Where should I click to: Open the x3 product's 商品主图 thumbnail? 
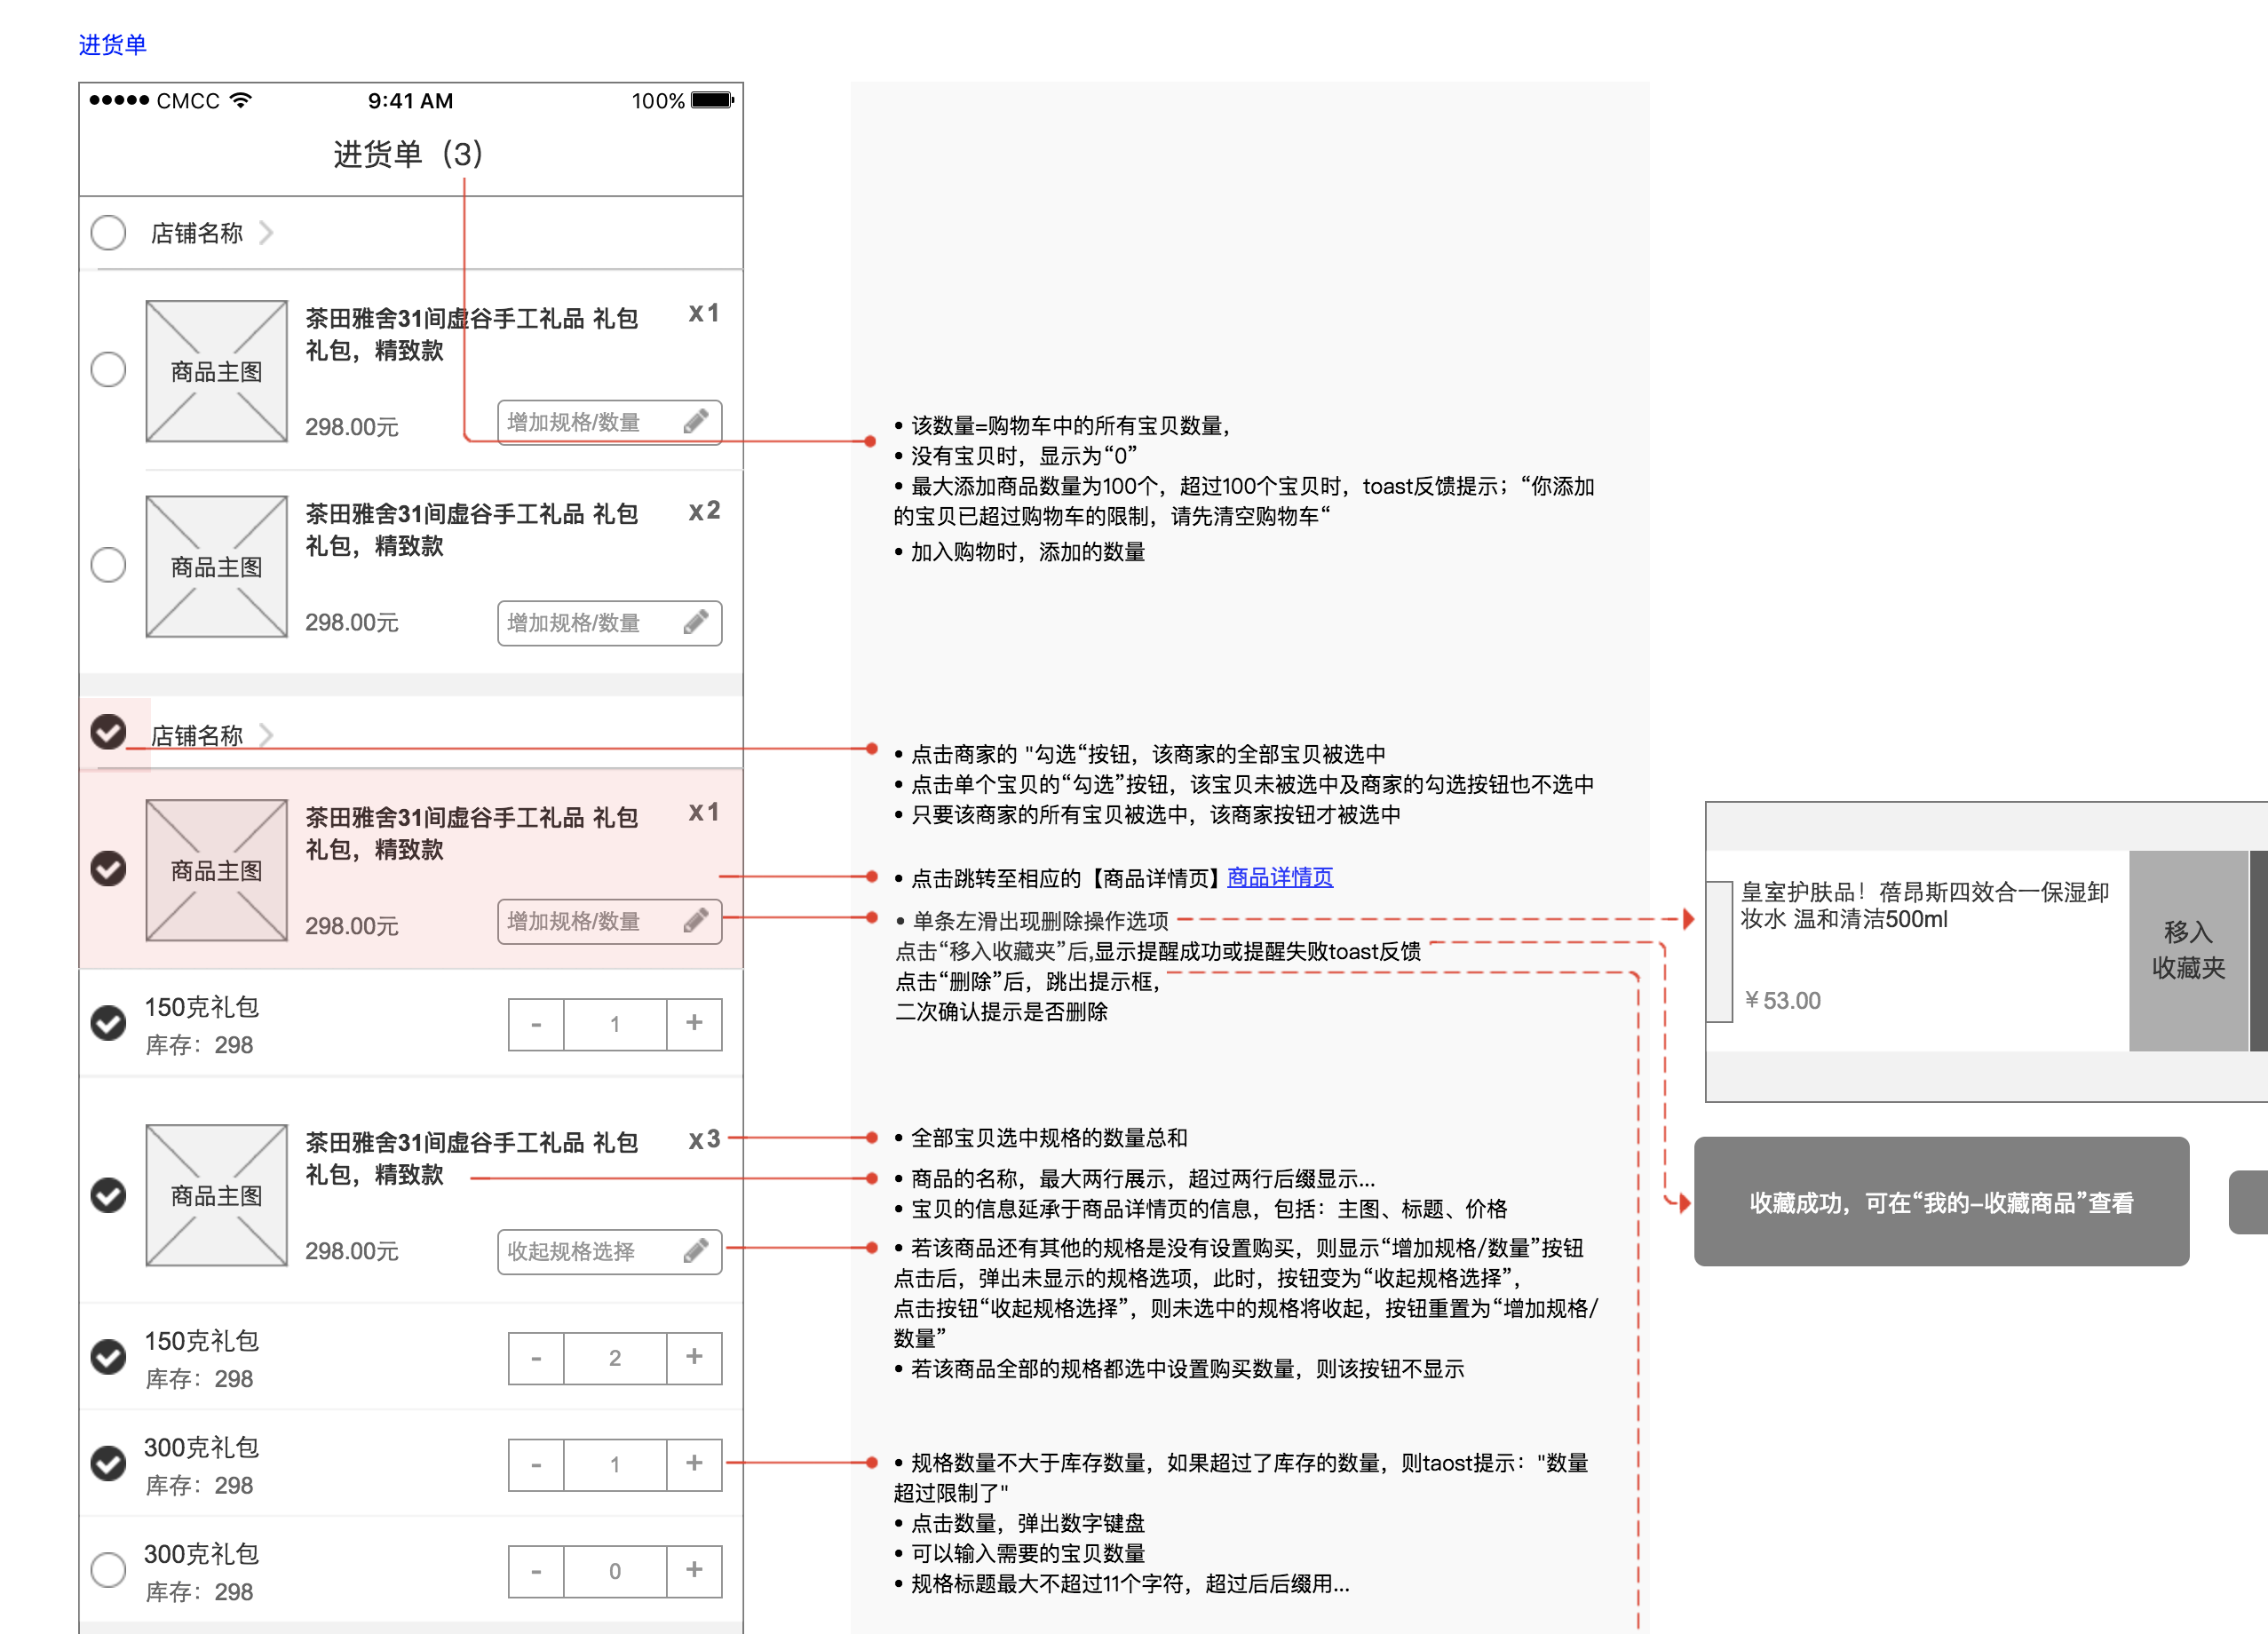pos(216,1195)
